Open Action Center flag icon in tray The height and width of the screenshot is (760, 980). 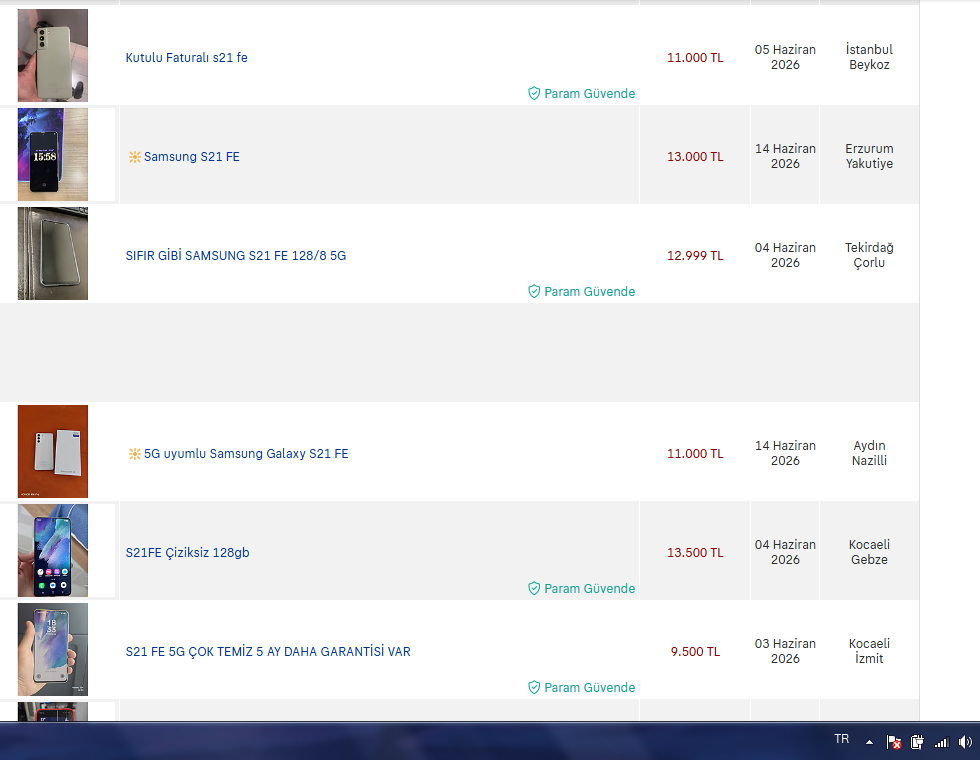[x=894, y=742]
